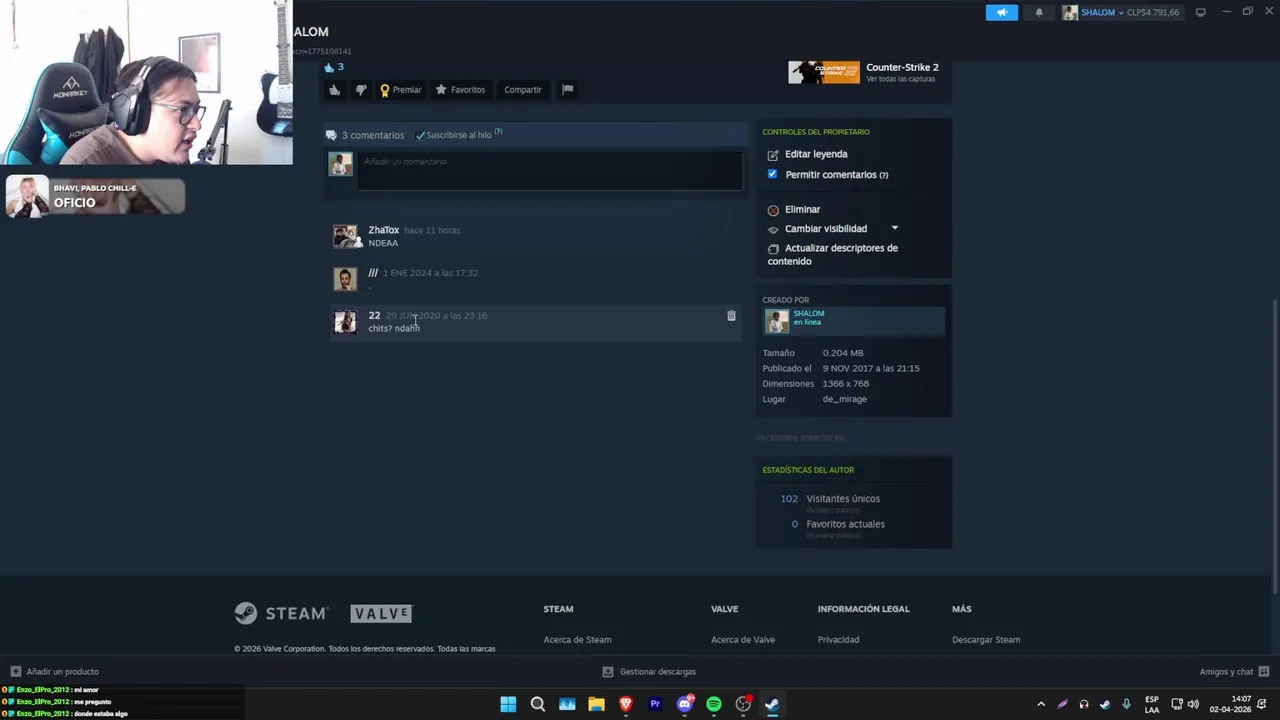Open SHALOM creator profile card
Image resolution: width=1280 pixels, height=720 pixels.
click(854, 320)
